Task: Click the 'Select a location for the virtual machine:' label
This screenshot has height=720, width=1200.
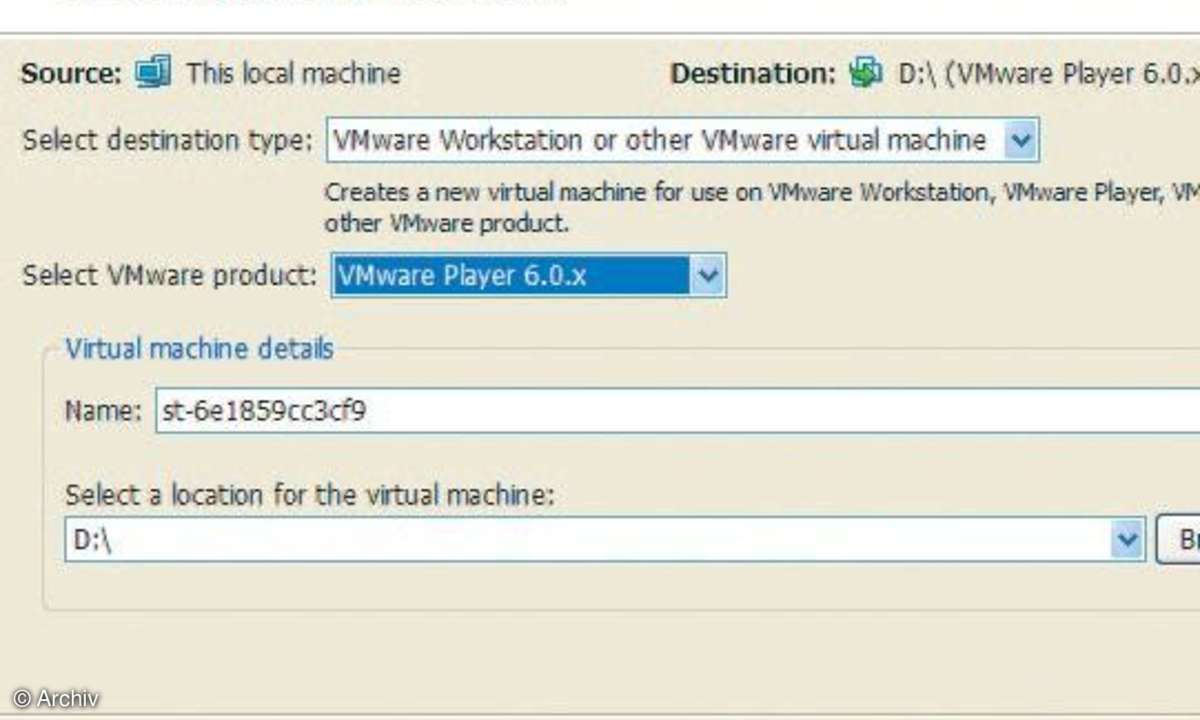Action: (309, 495)
